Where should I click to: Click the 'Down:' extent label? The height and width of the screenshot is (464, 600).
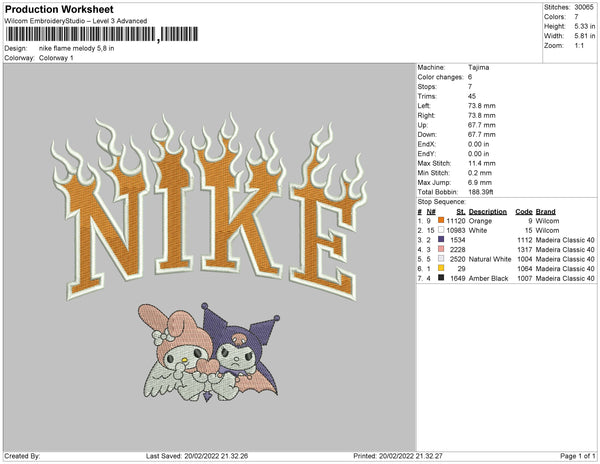tap(427, 134)
